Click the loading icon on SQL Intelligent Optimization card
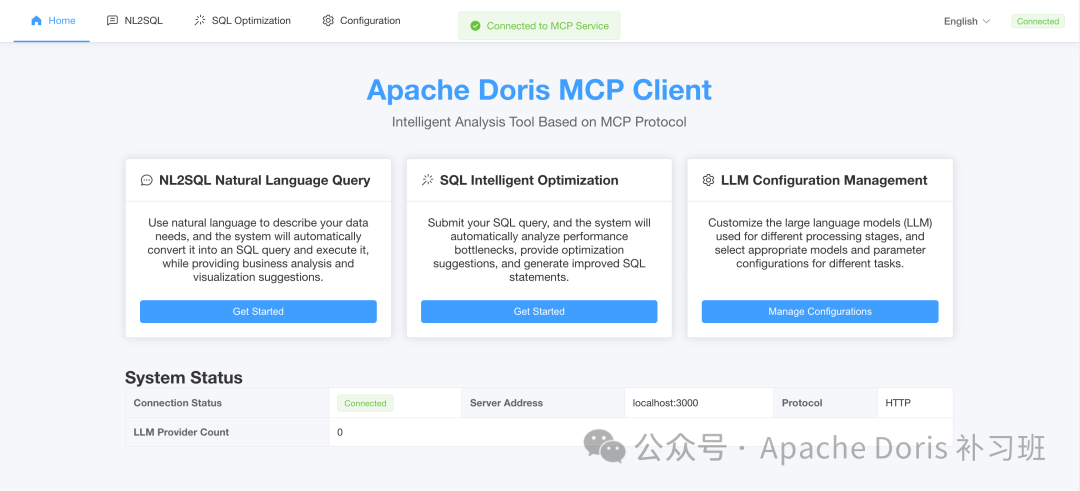This screenshot has width=1080, height=491. pyautogui.click(x=427, y=180)
